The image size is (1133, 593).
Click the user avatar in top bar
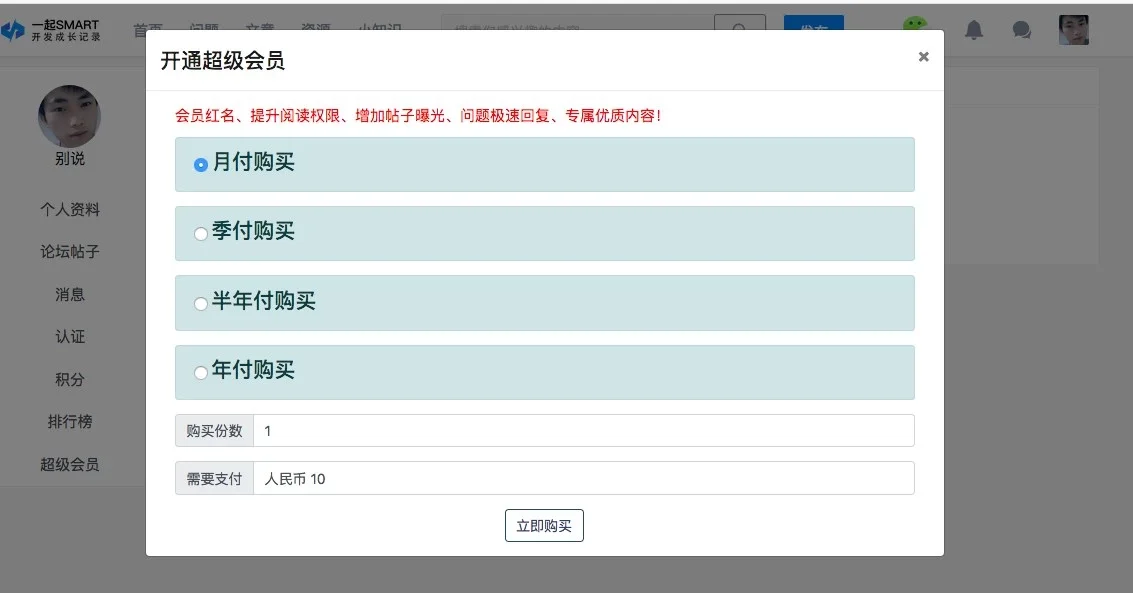pos(1073,30)
